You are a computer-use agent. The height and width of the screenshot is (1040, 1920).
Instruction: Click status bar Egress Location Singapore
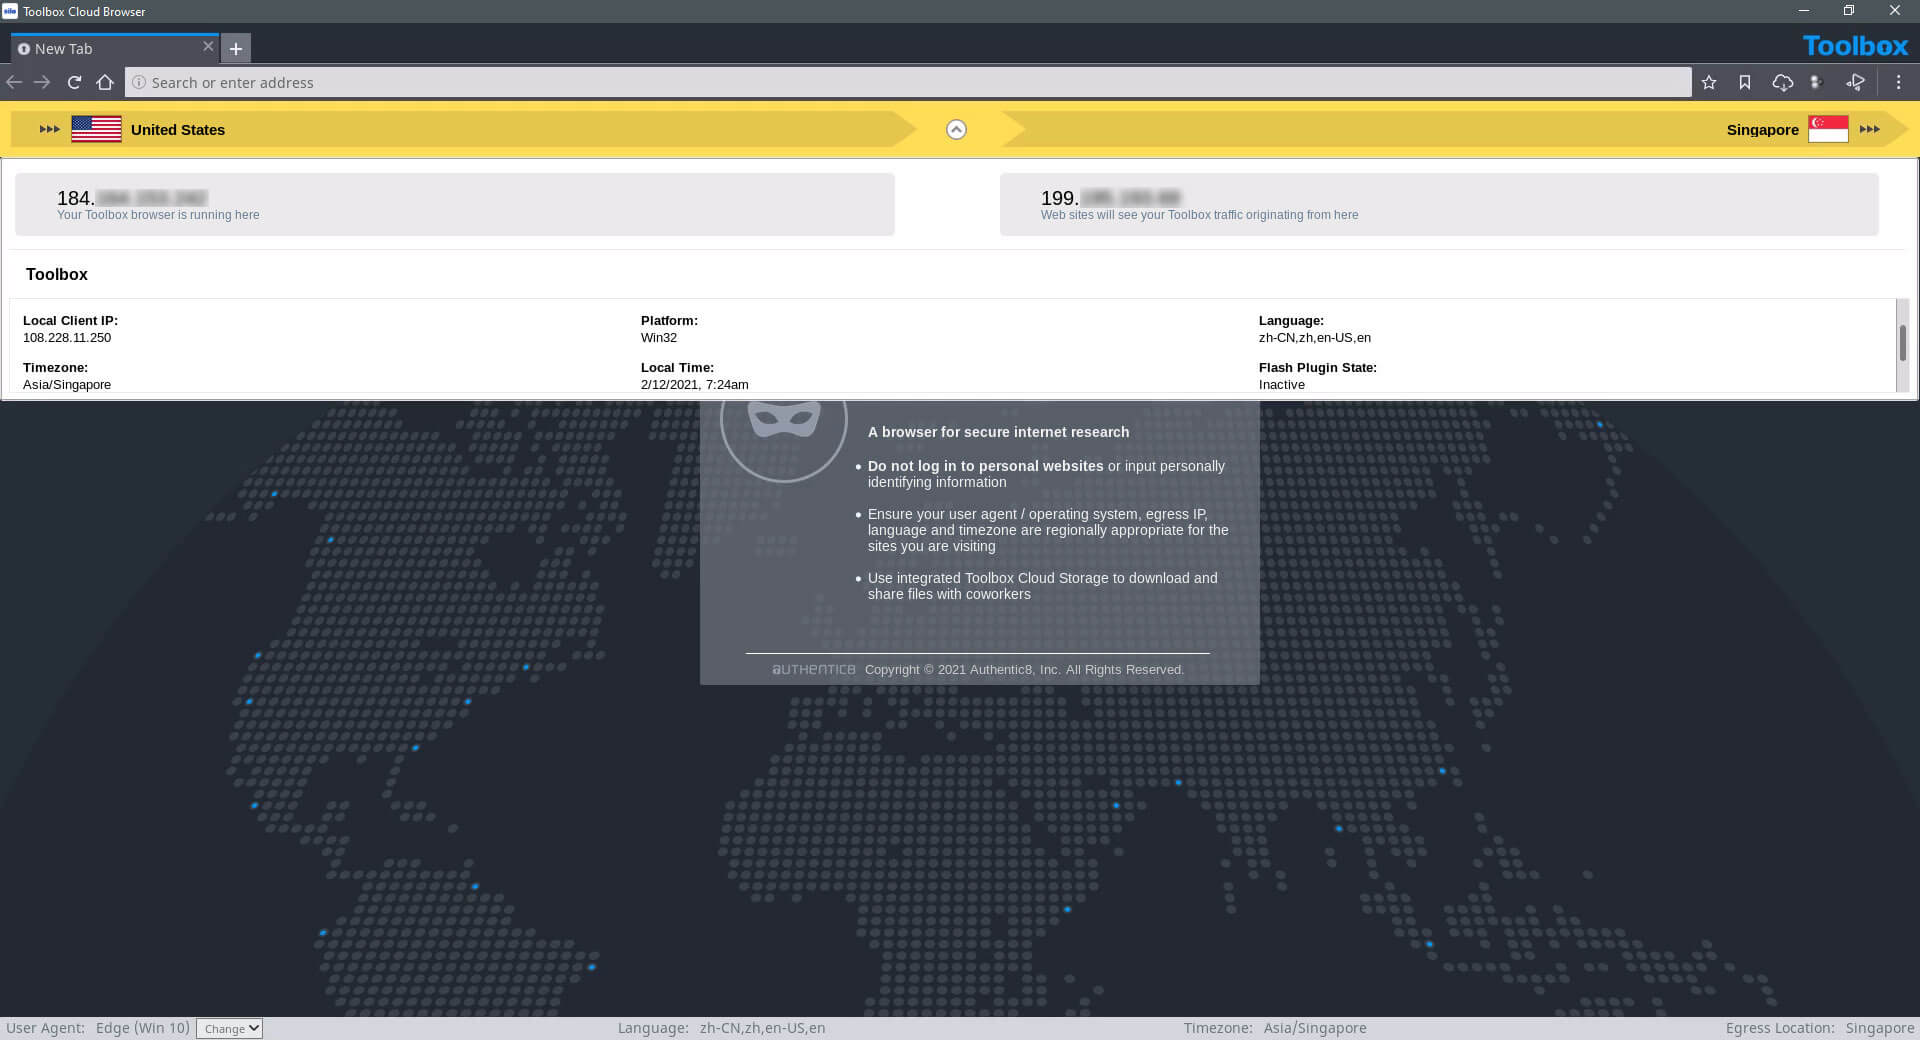coord(1820,1028)
